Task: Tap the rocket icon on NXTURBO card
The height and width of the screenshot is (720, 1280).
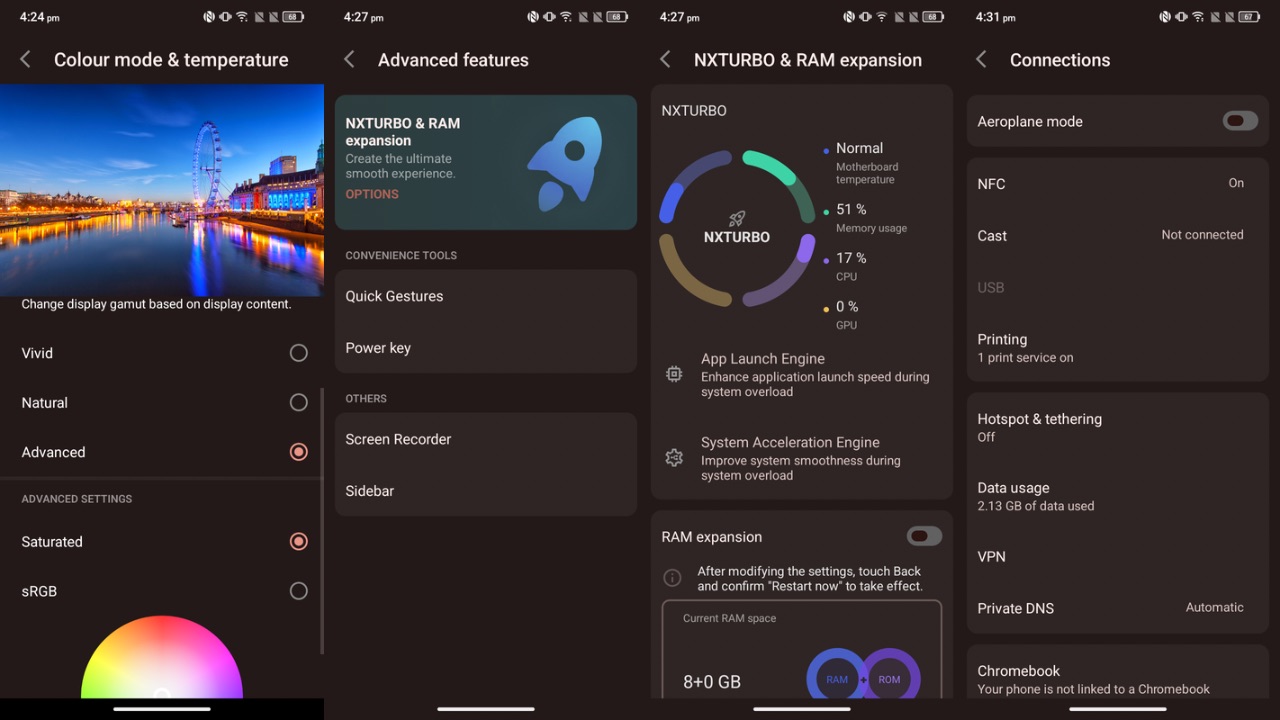Action: click(566, 163)
